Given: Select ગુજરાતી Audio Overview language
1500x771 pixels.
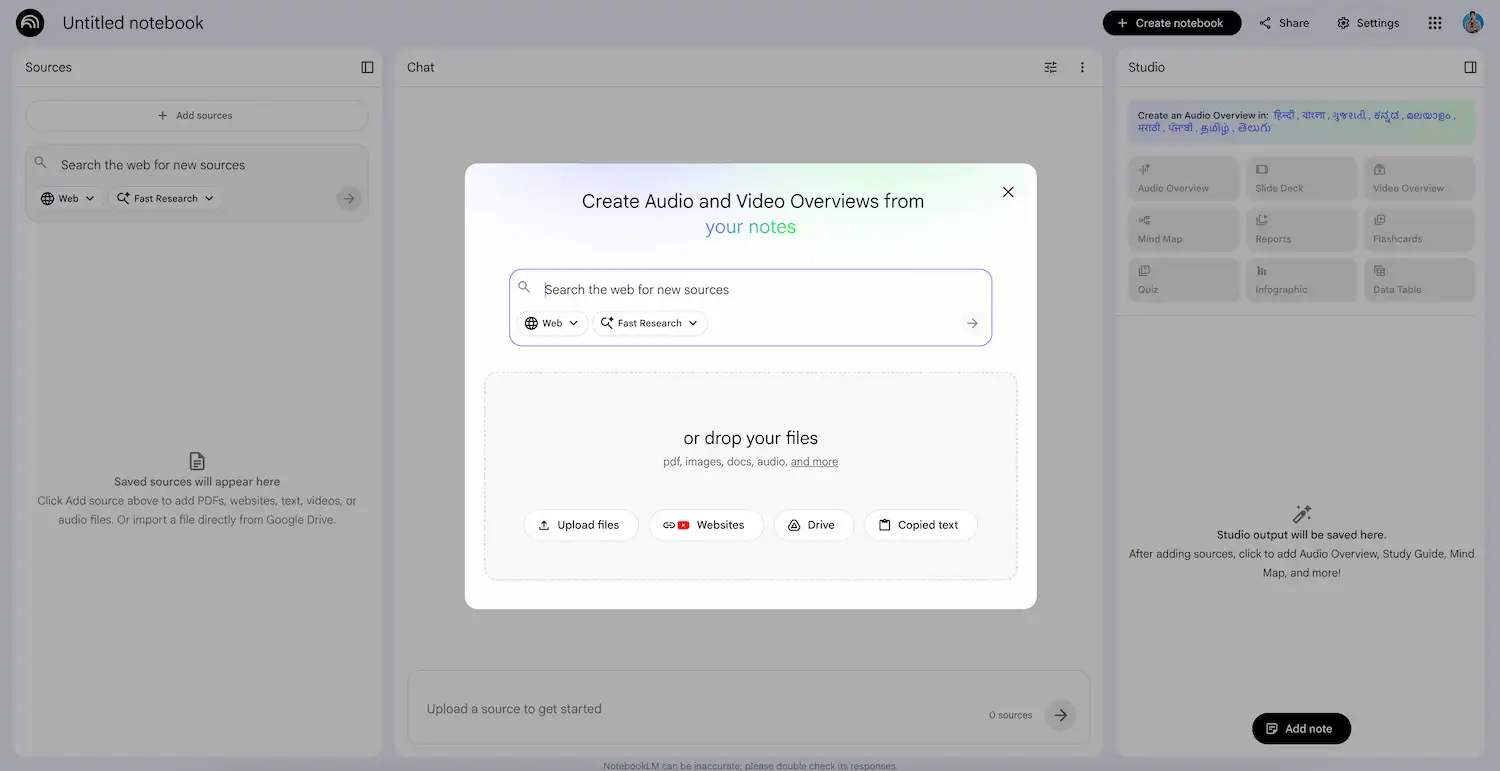Looking at the screenshot, I should (1349, 115).
